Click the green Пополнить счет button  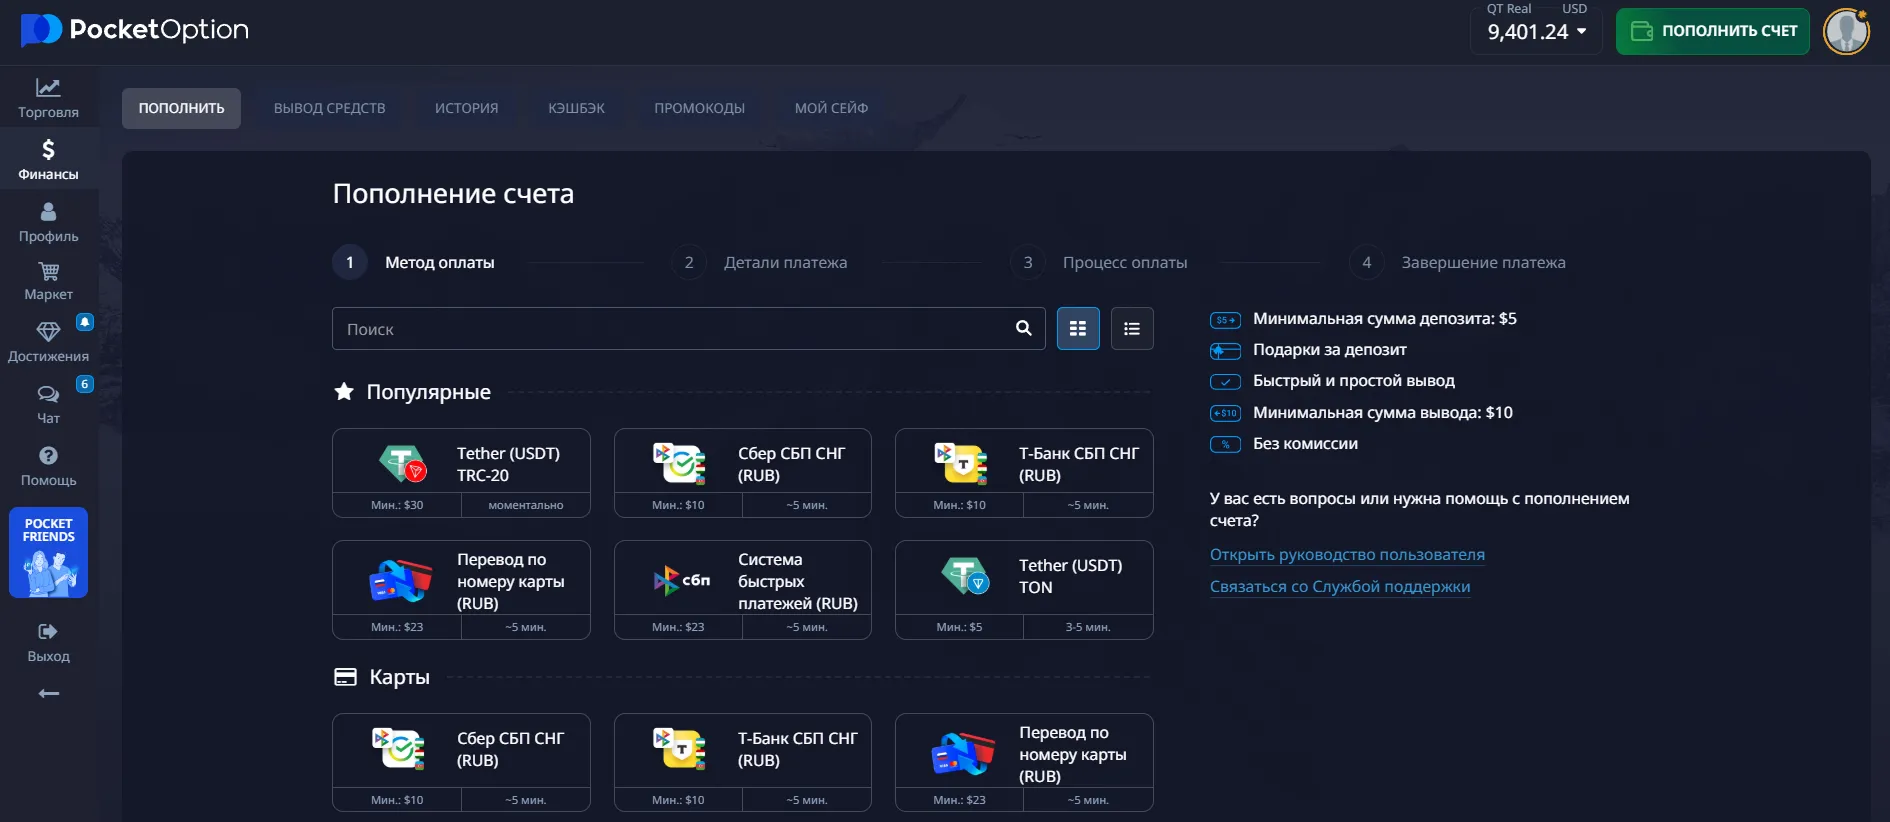coord(1712,31)
